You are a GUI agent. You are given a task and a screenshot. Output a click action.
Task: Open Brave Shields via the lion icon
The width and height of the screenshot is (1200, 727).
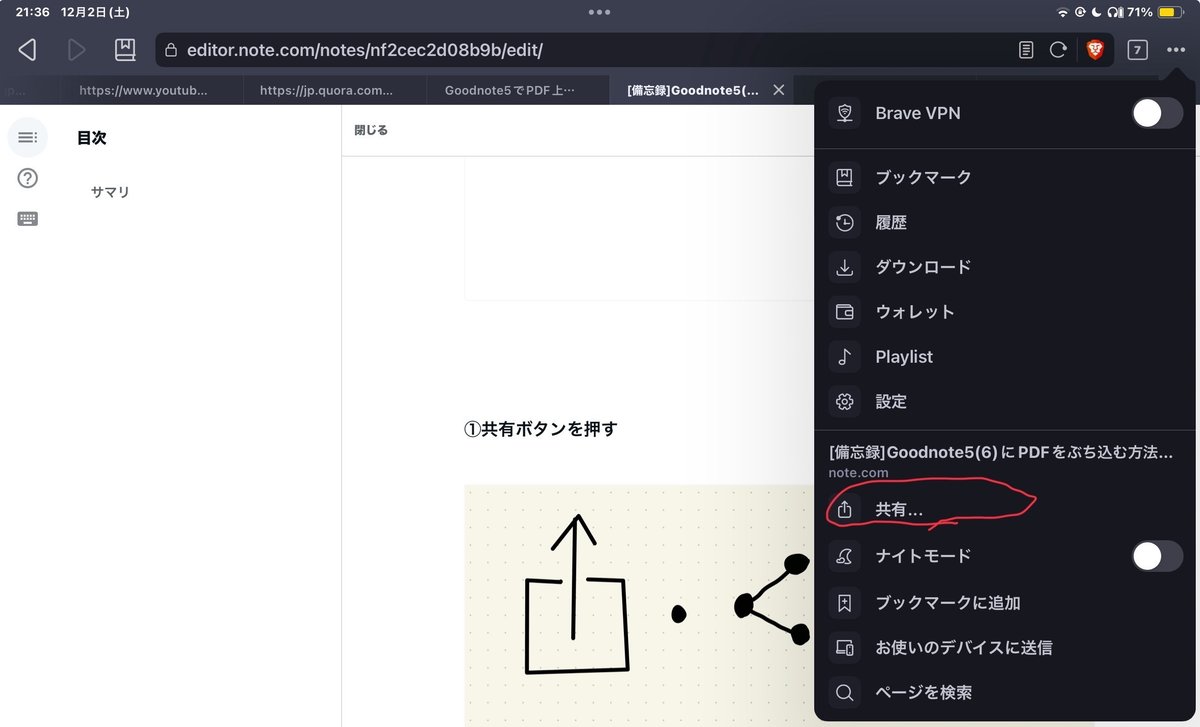tap(1095, 49)
